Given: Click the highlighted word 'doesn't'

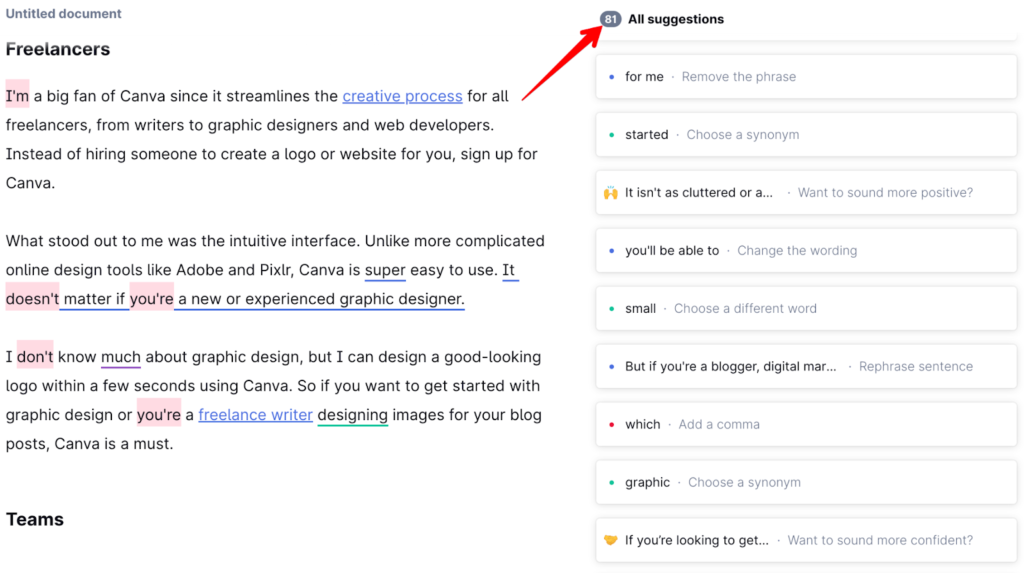Looking at the screenshot, I should pyautogui.click(x=32, y=299).
